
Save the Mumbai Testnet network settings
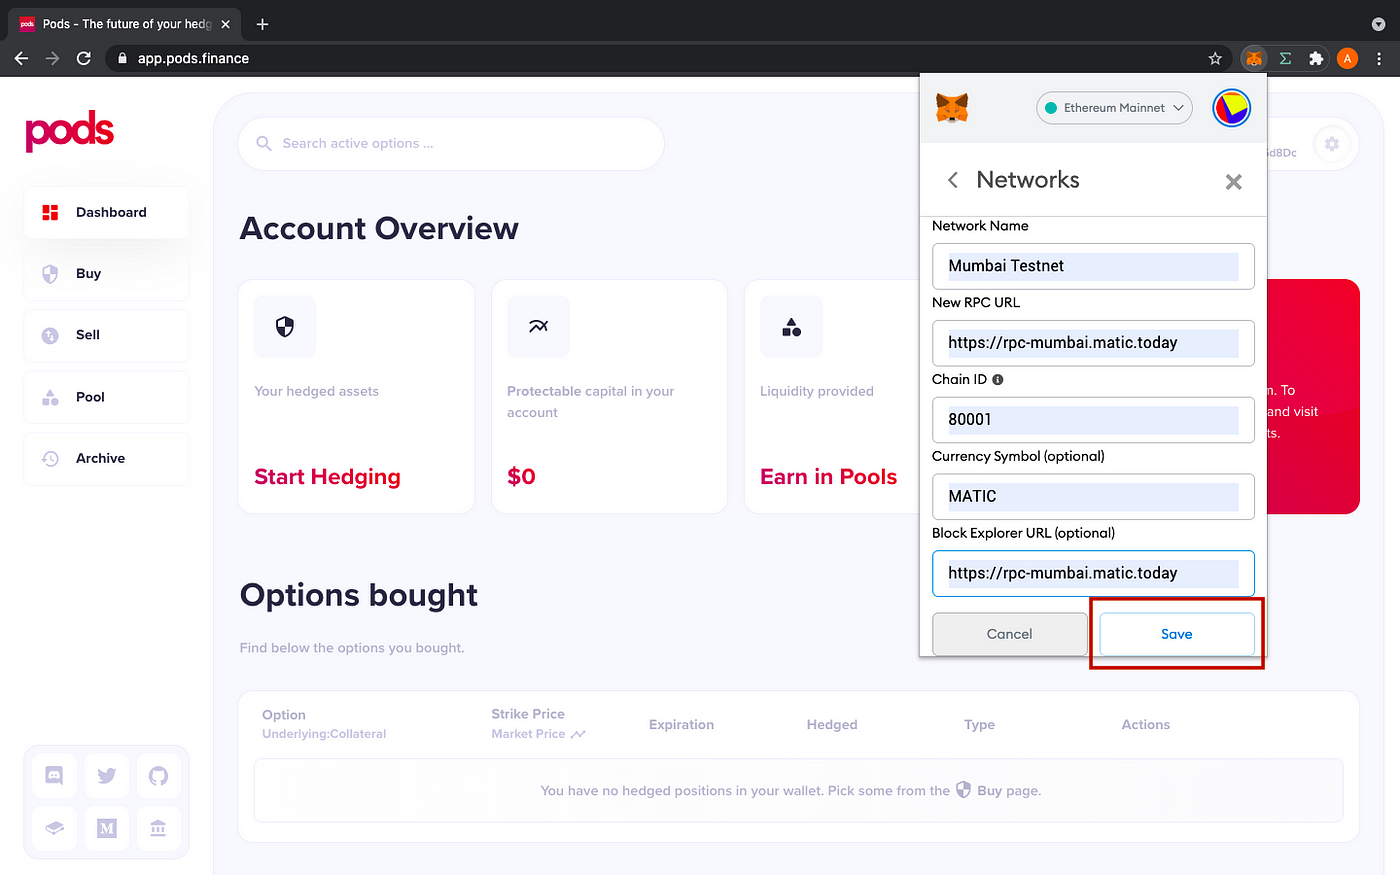point(1177,634)
